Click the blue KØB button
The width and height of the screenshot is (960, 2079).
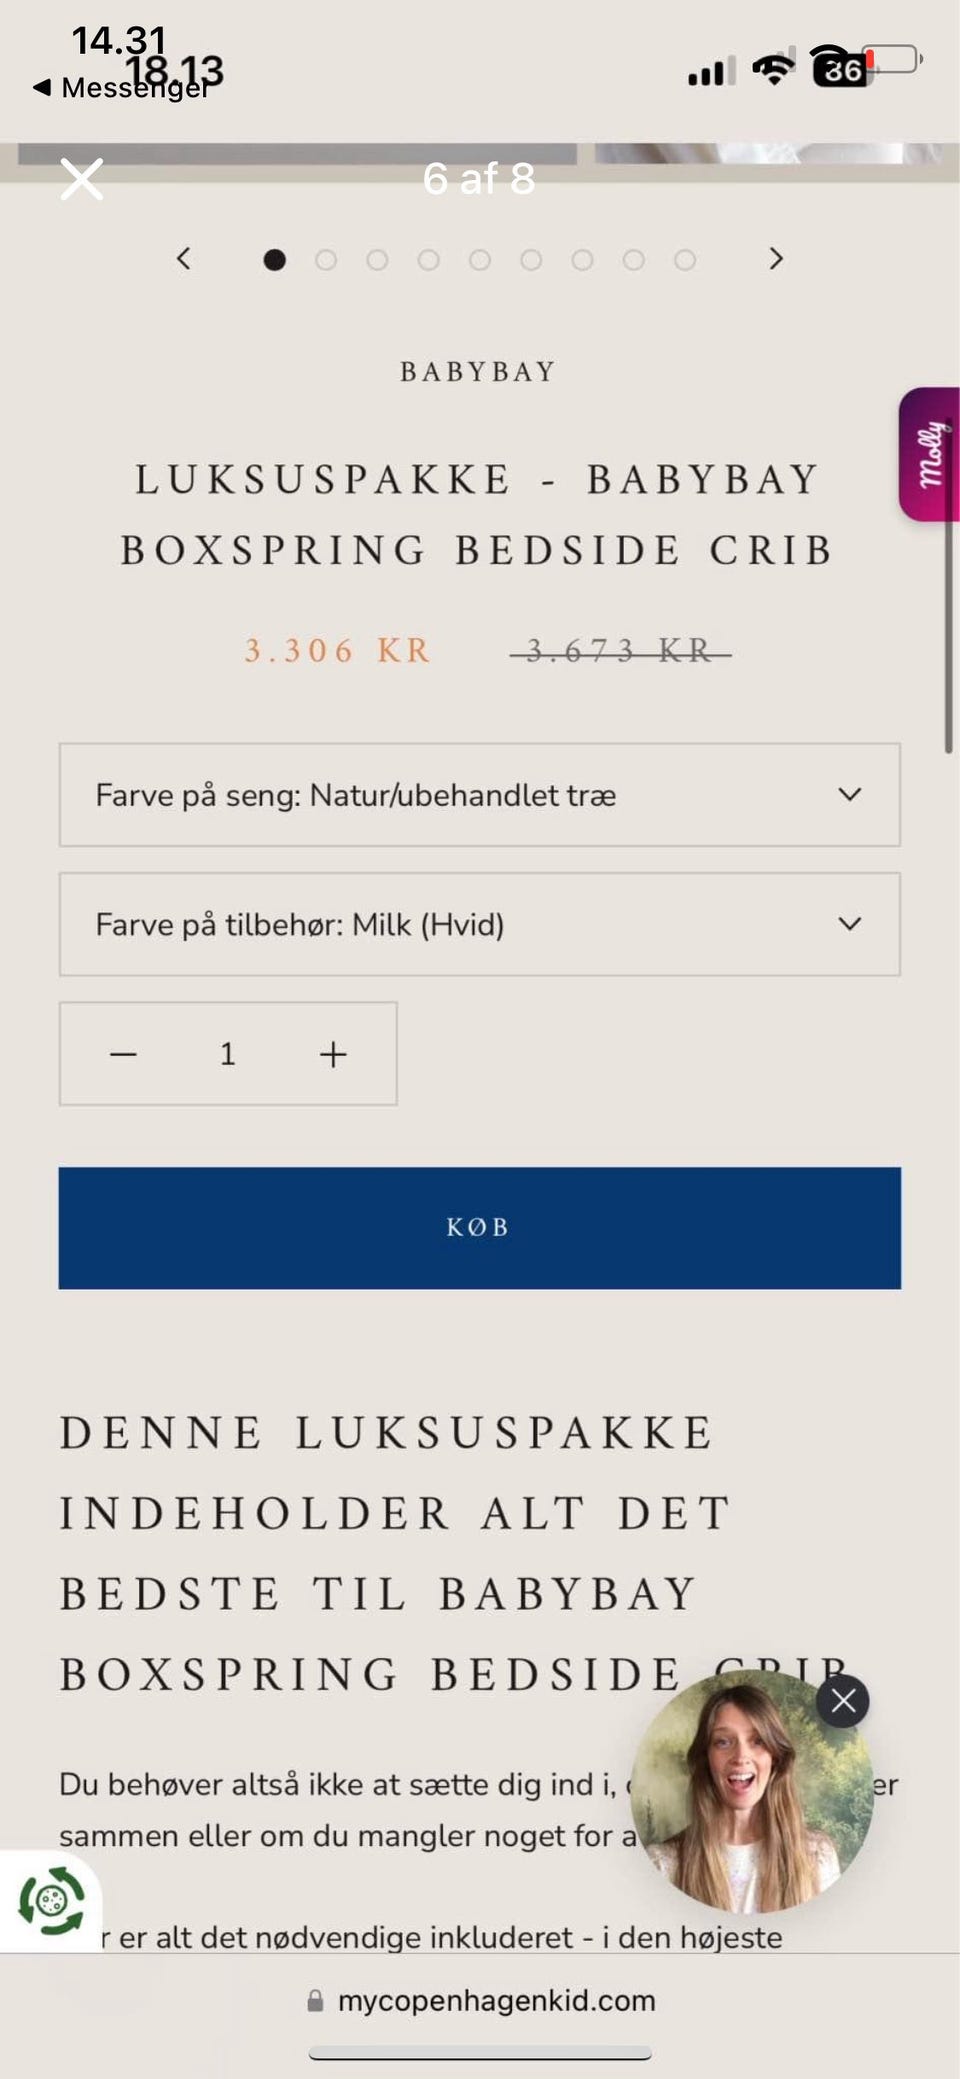click(480, 1228)
